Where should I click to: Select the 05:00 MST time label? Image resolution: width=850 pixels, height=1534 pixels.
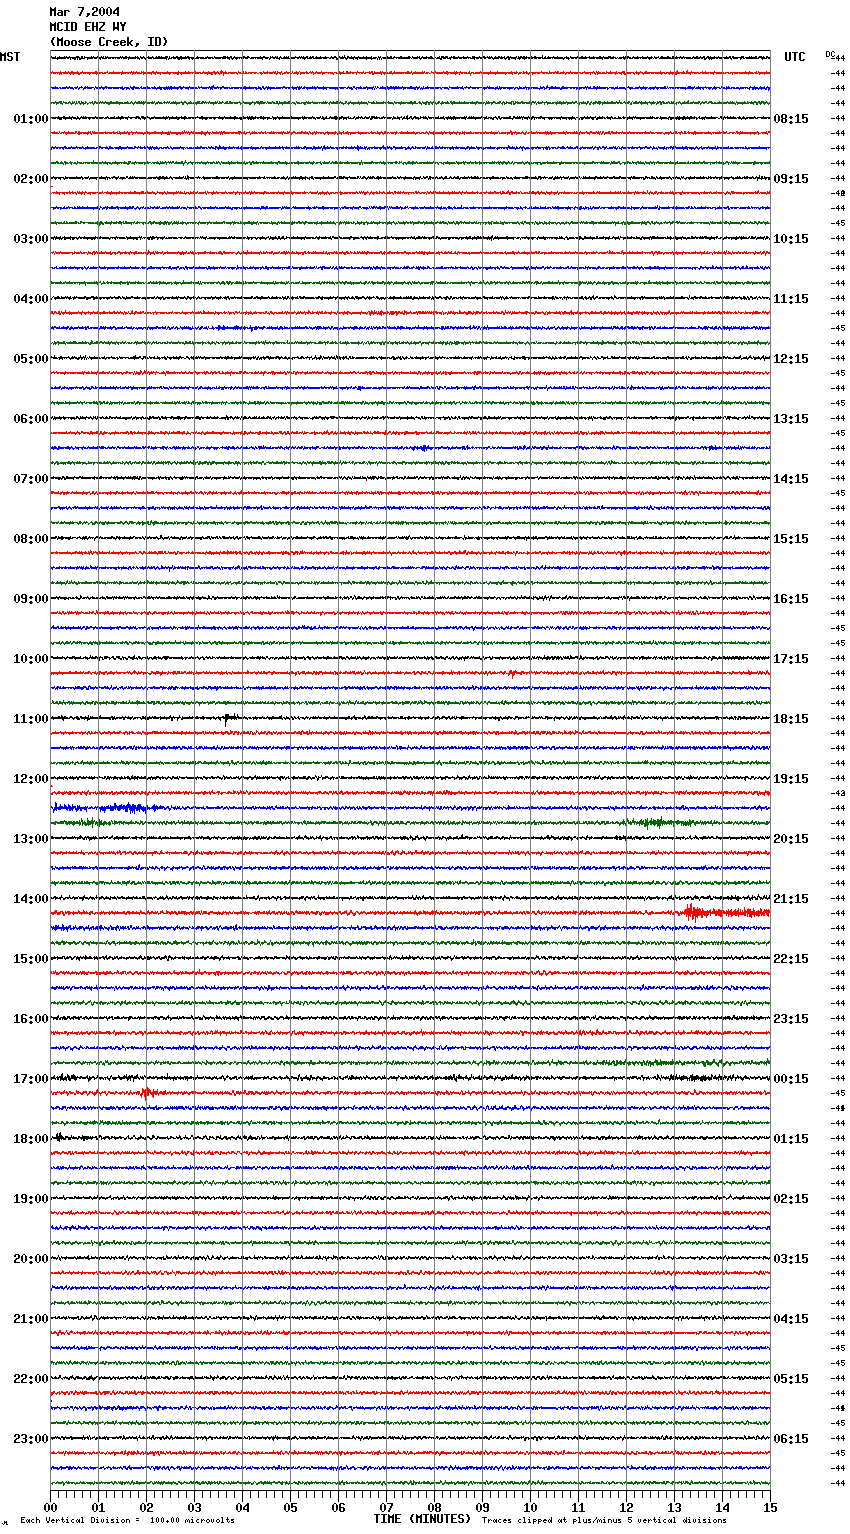(31, 359)
